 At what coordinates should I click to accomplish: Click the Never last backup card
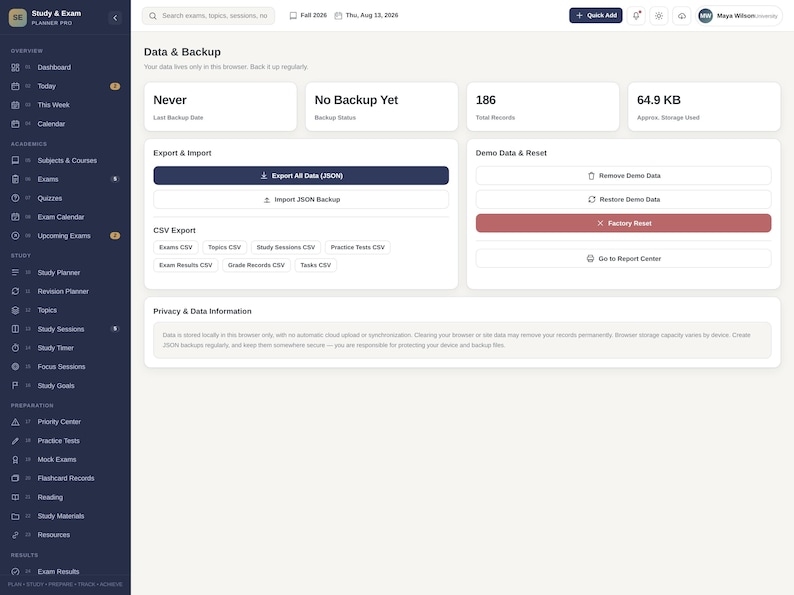[x=220, y=107]
